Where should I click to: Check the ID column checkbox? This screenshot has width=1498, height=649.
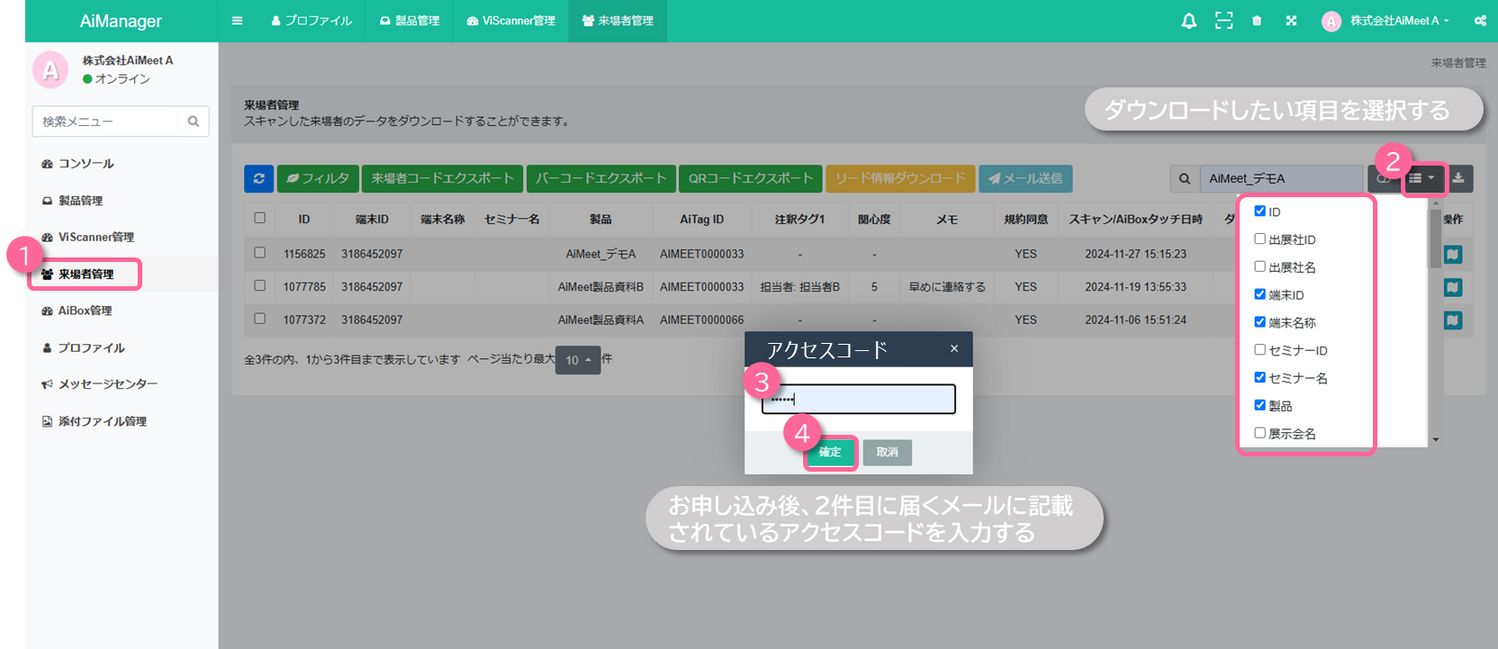1260,212
